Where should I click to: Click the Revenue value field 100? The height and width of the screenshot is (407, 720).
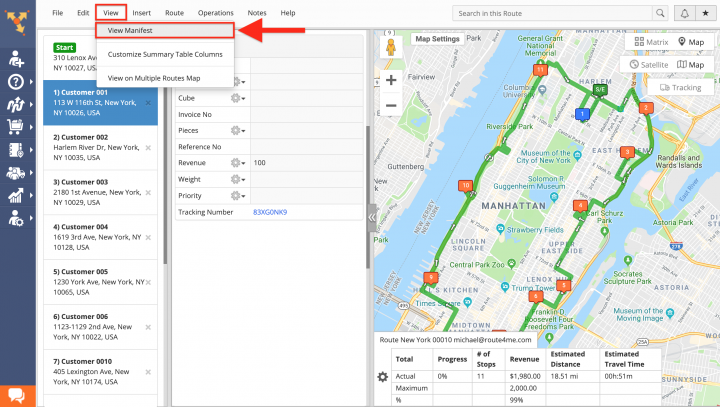307,163
